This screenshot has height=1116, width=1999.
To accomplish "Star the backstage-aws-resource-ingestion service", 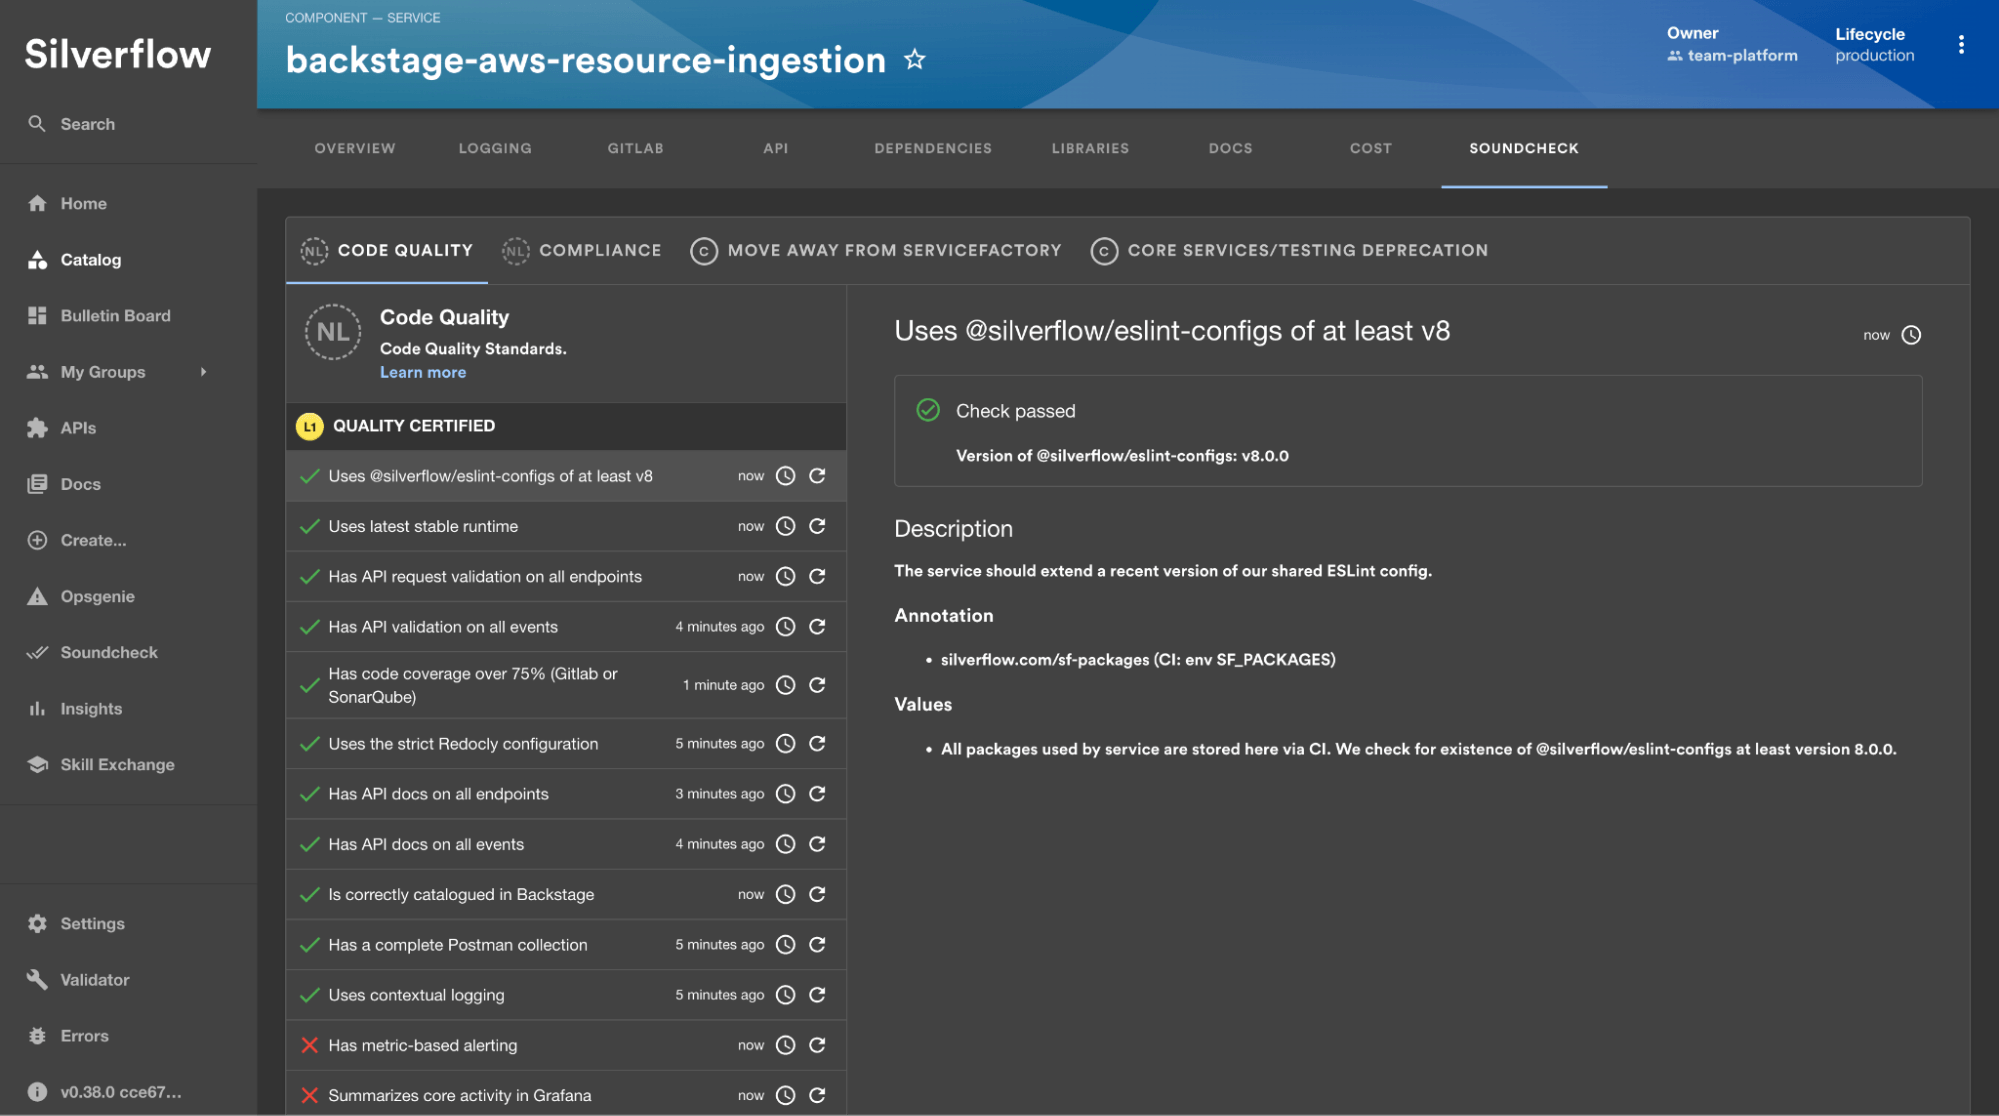I will 914,61.
